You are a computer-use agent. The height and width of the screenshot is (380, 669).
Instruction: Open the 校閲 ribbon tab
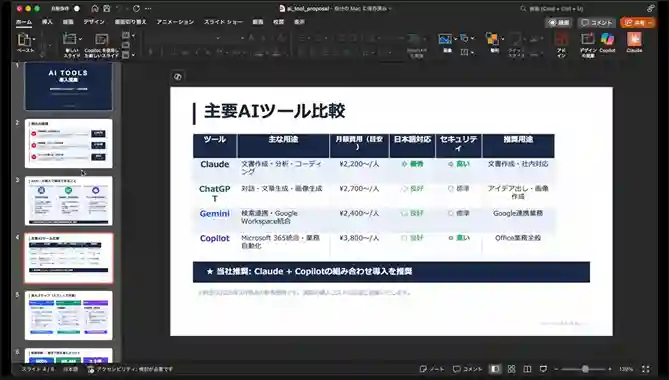[x=279, y=22]
